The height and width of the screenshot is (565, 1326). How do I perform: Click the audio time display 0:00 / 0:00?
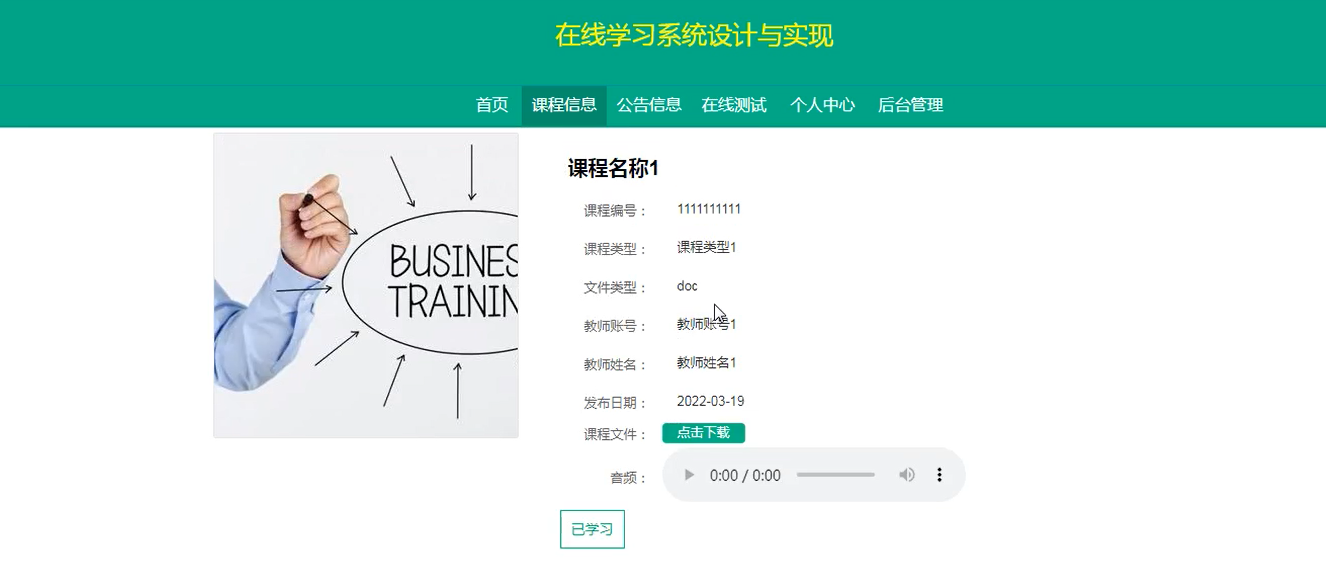(x=745, y=476)
